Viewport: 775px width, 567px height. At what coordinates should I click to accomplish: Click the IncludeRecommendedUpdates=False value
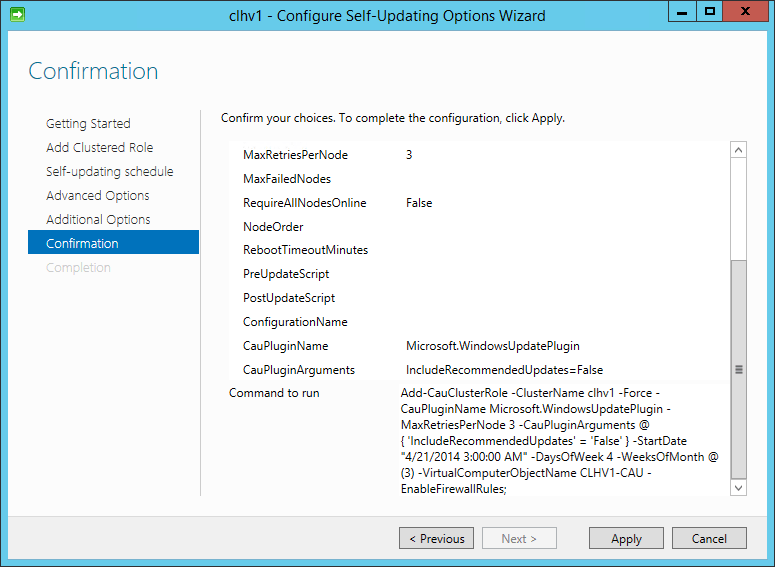(504, 370)
